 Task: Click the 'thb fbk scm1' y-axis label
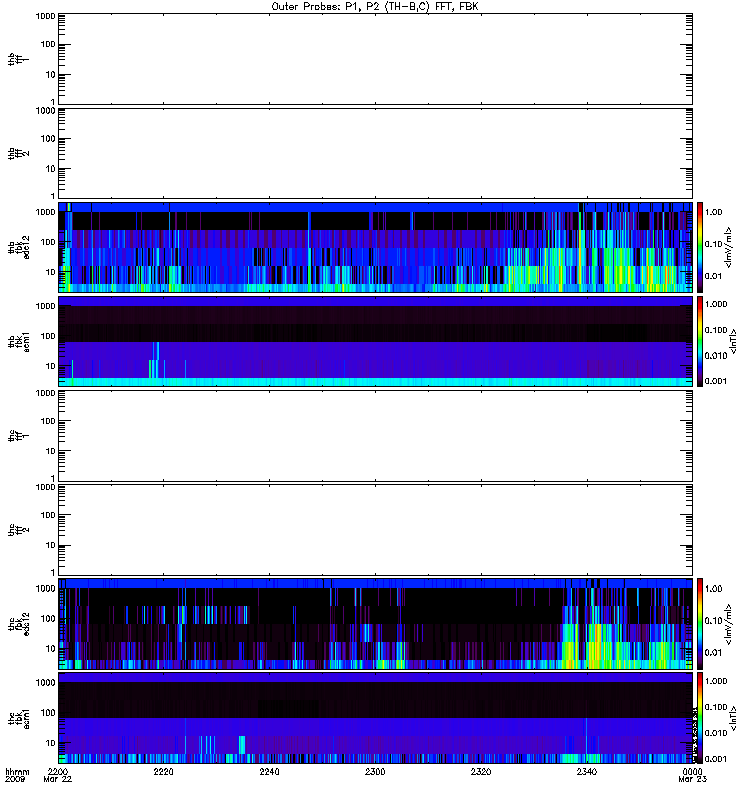[18, 341]
